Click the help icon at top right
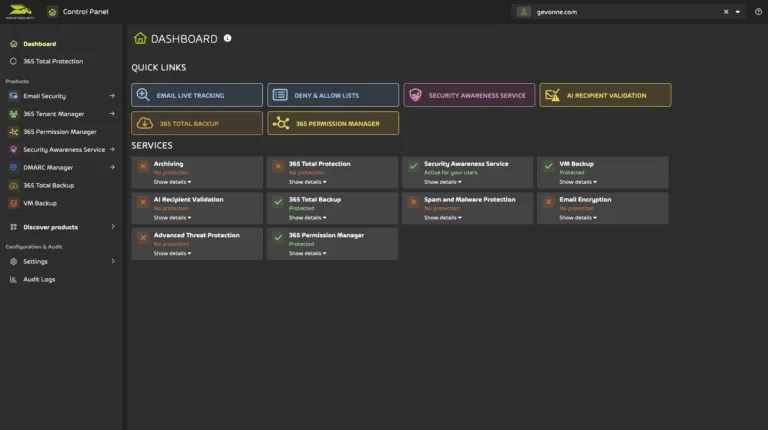 (758, 12)
